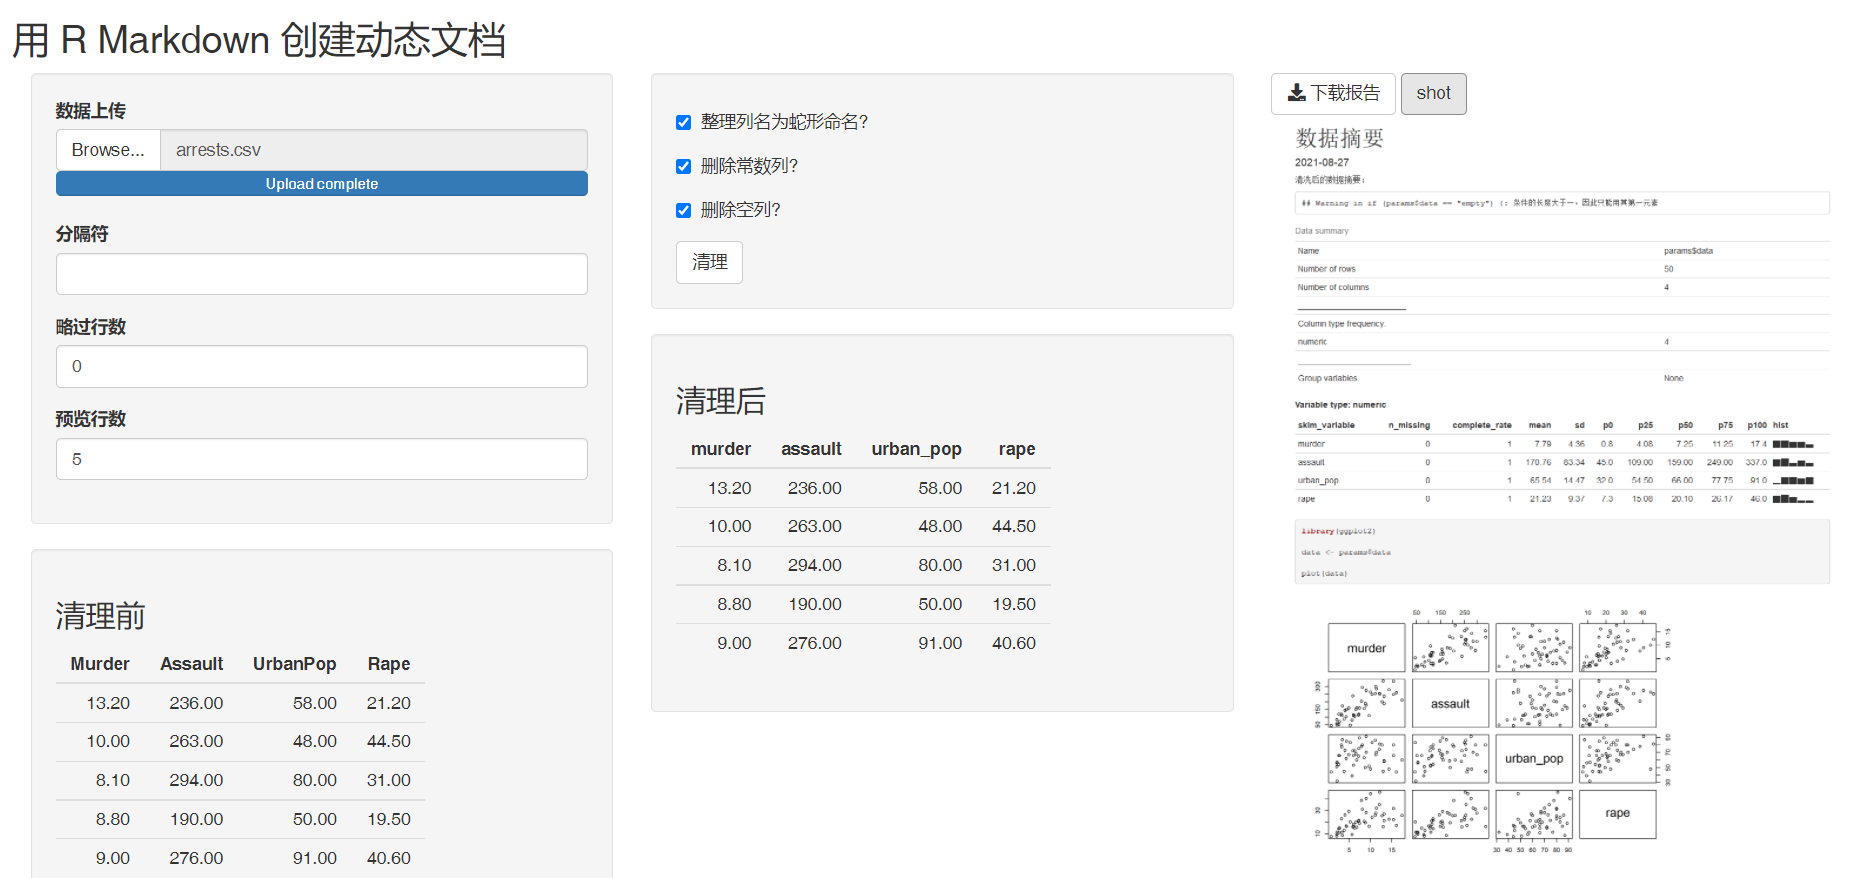Click the 用 R Markdown 创建动态文档 title
This screenshot has width=1867, height=878.
259,41
